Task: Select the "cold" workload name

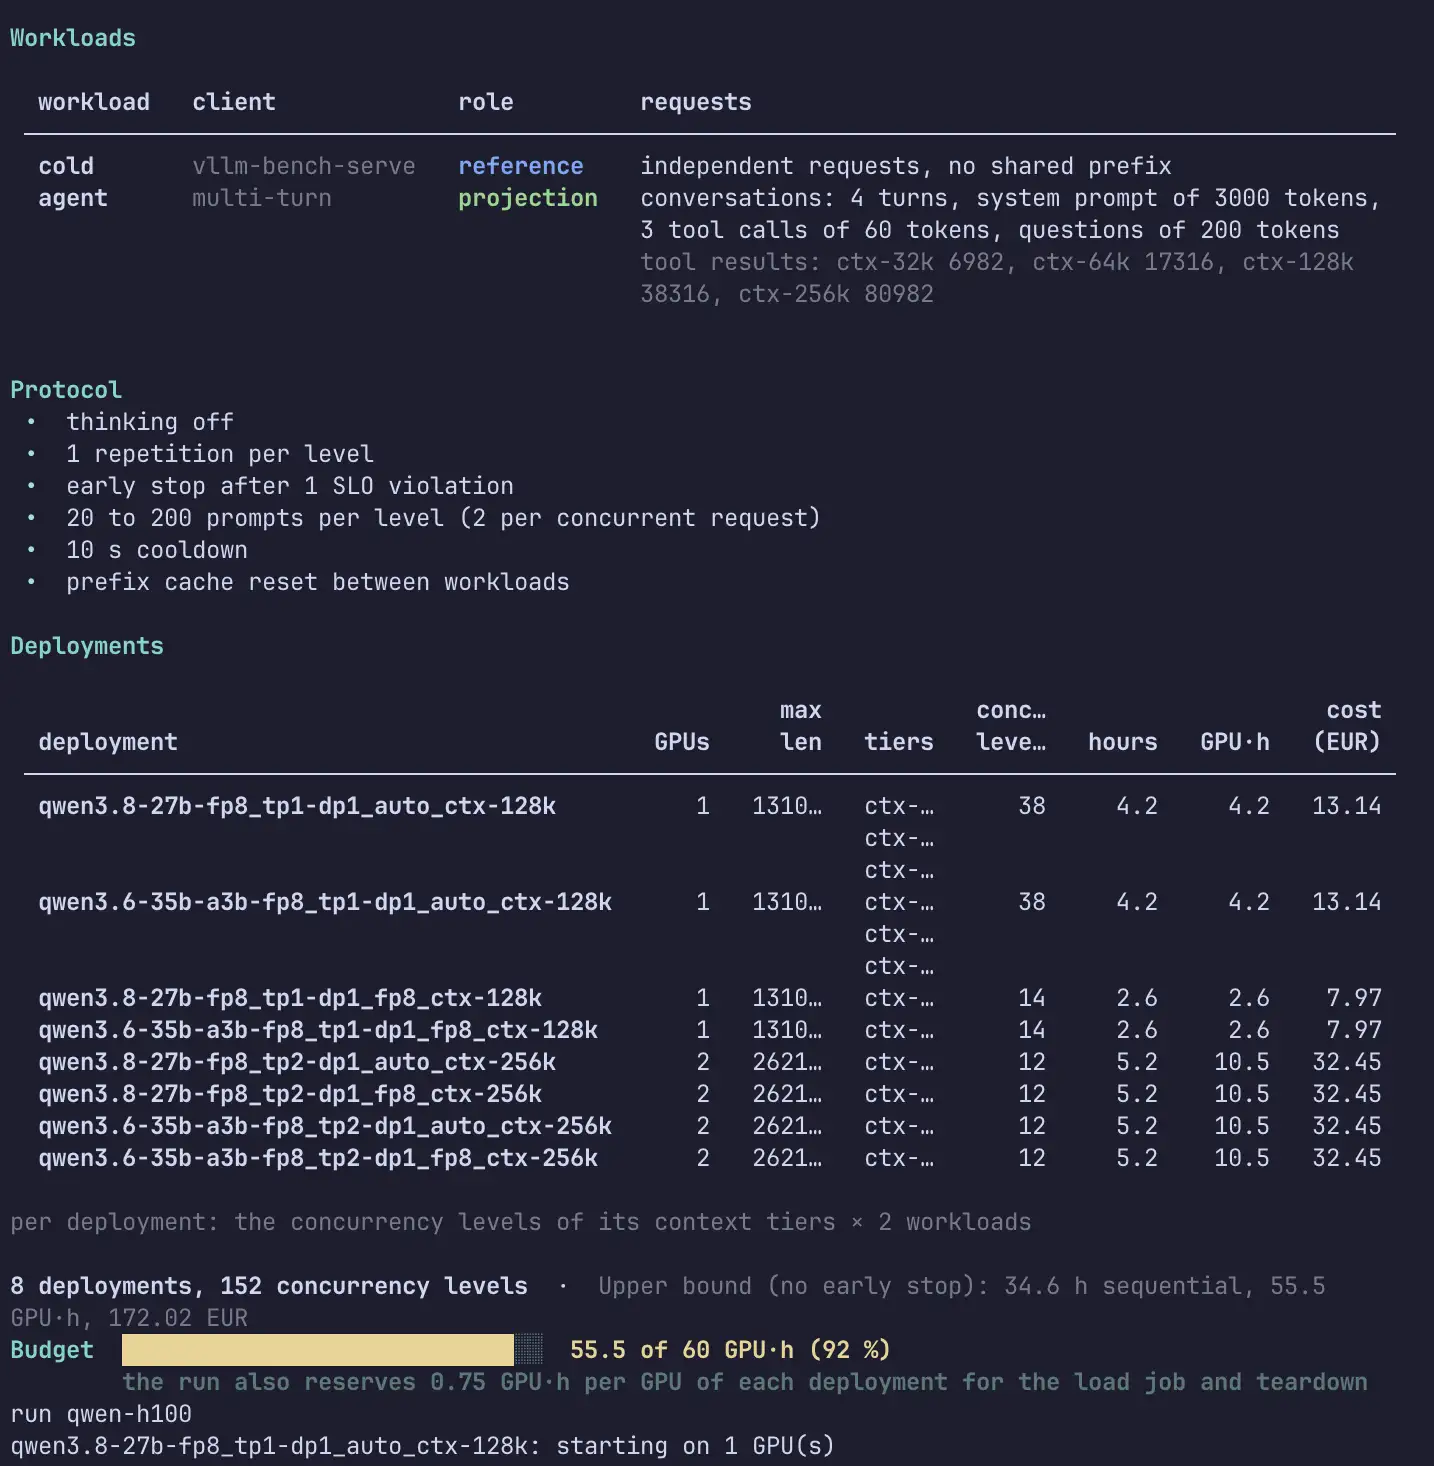Action: (x=66, y=166)
